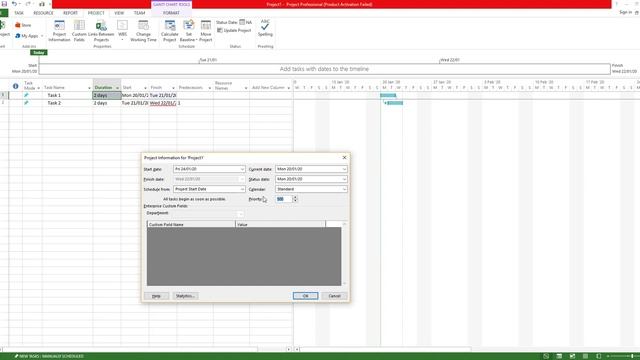Switch to the TEAM ribbon tab

(x=139, y=13)
